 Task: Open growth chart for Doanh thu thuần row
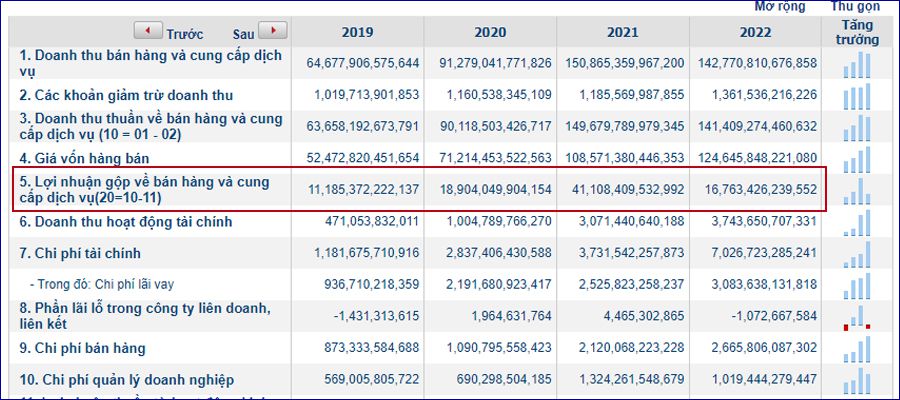[x=857, y=128]
